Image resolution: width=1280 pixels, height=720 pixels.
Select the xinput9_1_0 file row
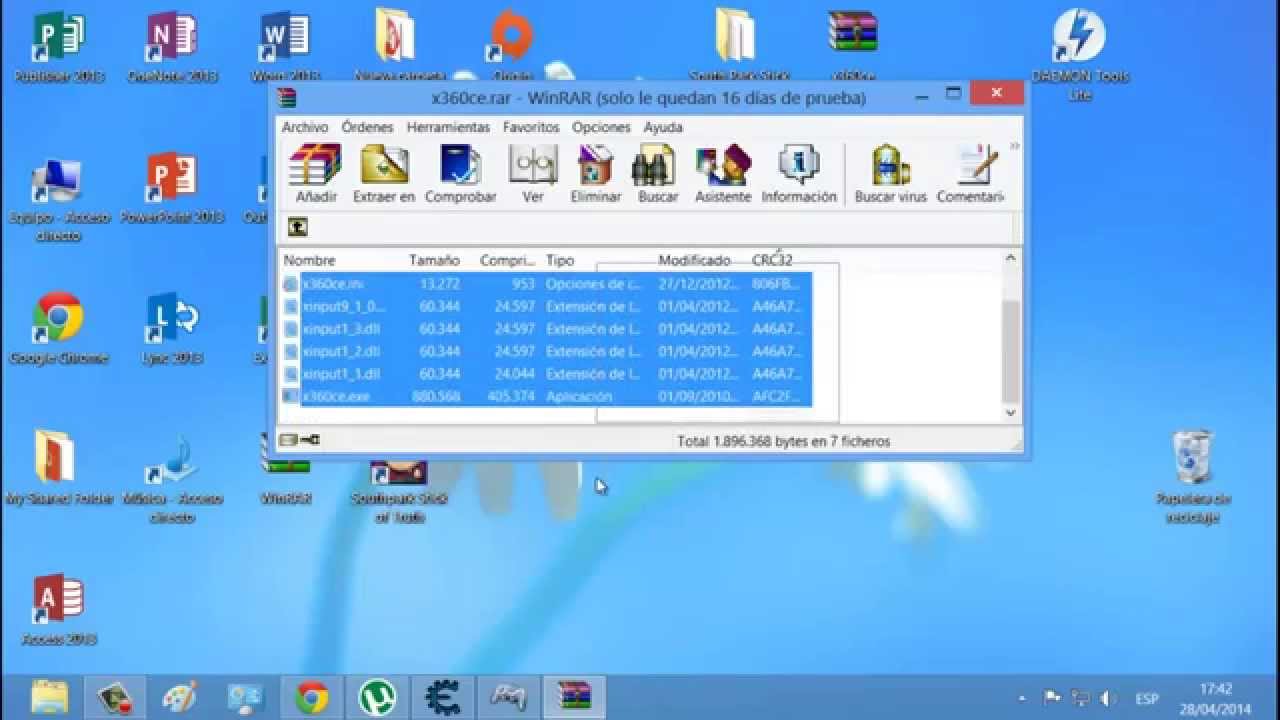546,306
